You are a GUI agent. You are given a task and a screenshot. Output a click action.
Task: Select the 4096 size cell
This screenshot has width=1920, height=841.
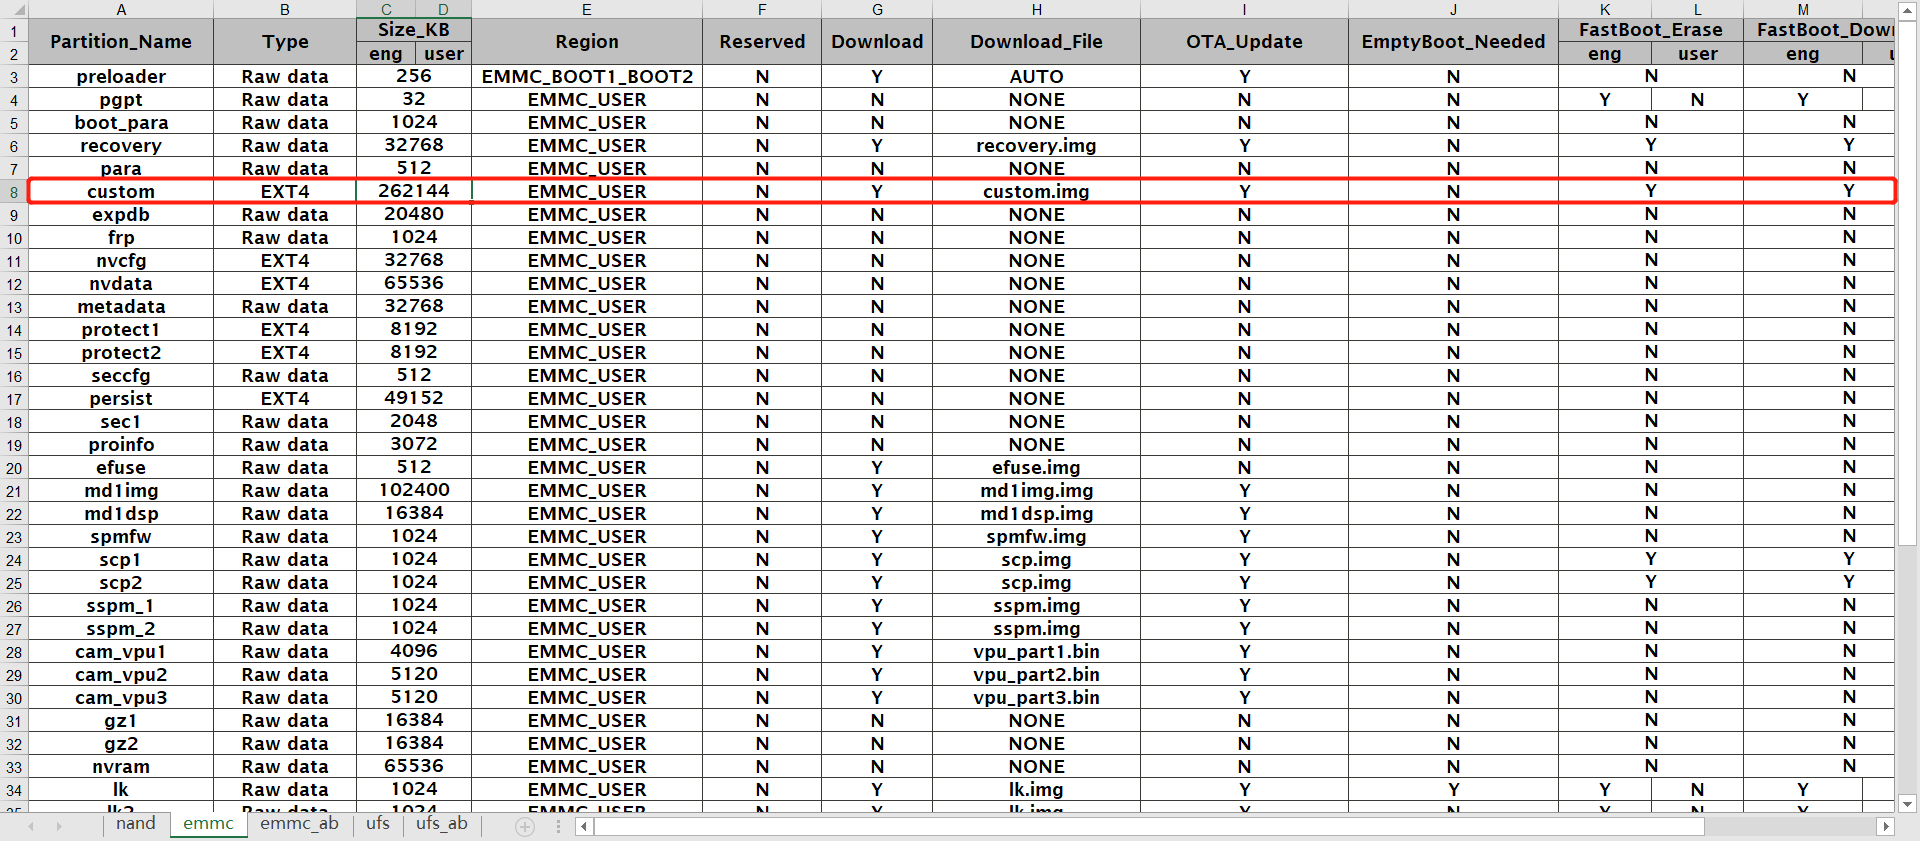tap(414, 651)
